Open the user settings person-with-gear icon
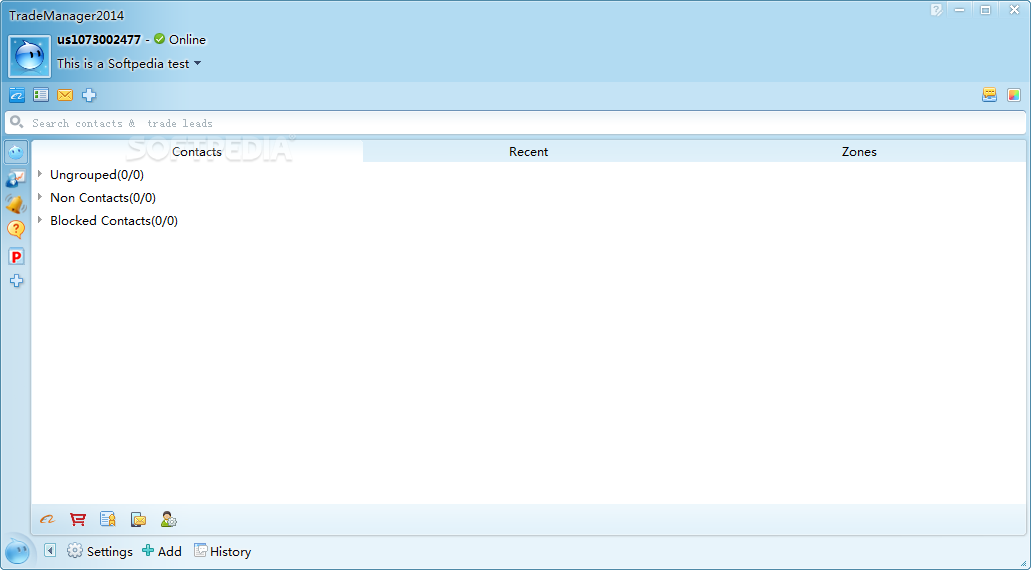This screenshot has height=570, width=1031. 169,519
